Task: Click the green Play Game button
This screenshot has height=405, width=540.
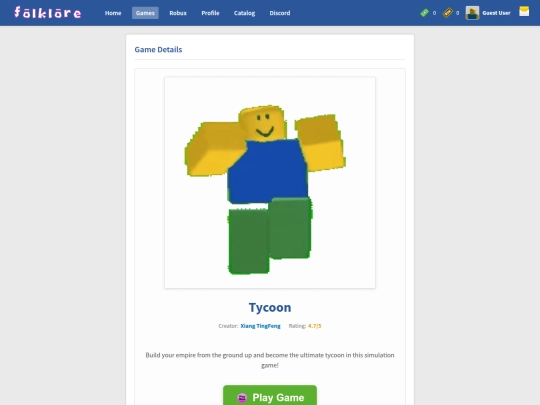Action: pos(270,396)
